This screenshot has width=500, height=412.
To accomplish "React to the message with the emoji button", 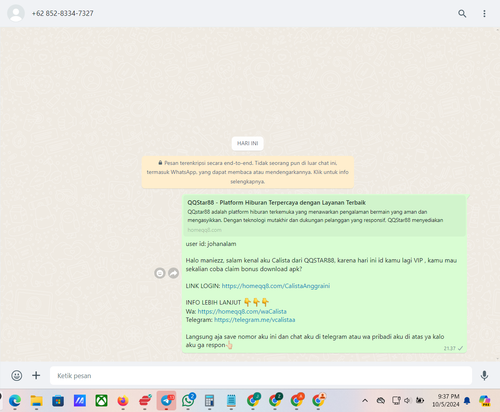I will click(160, 273).
